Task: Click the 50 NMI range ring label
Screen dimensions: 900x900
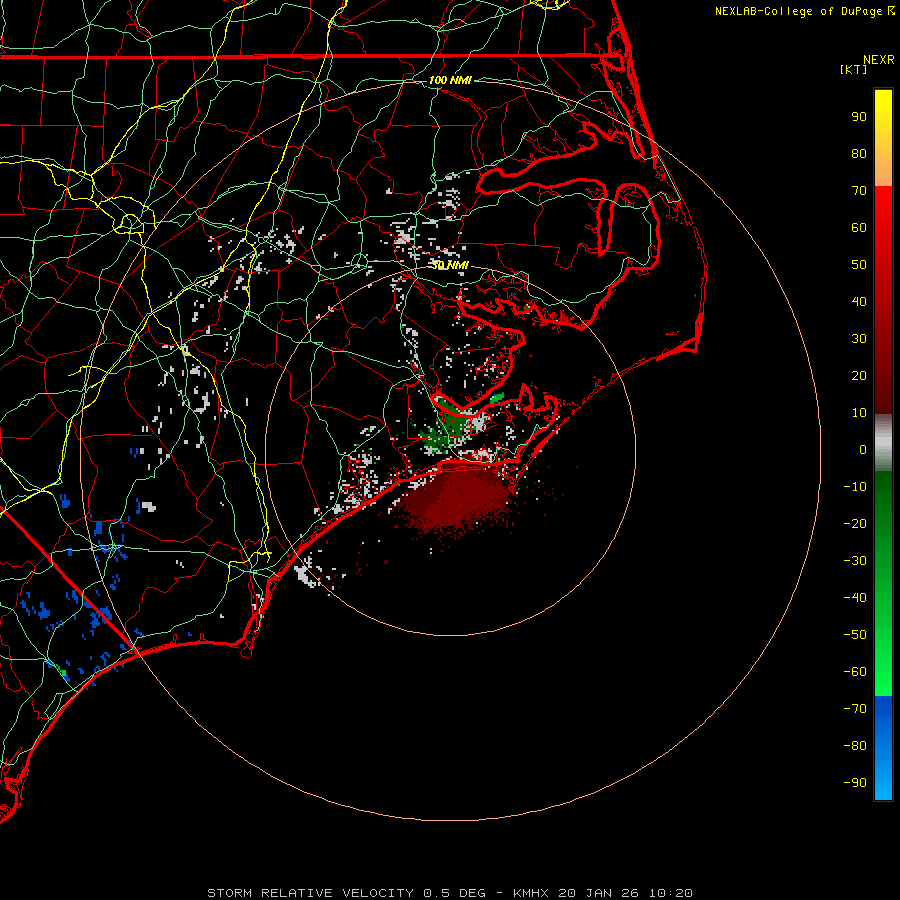Action: pos(450,265)
